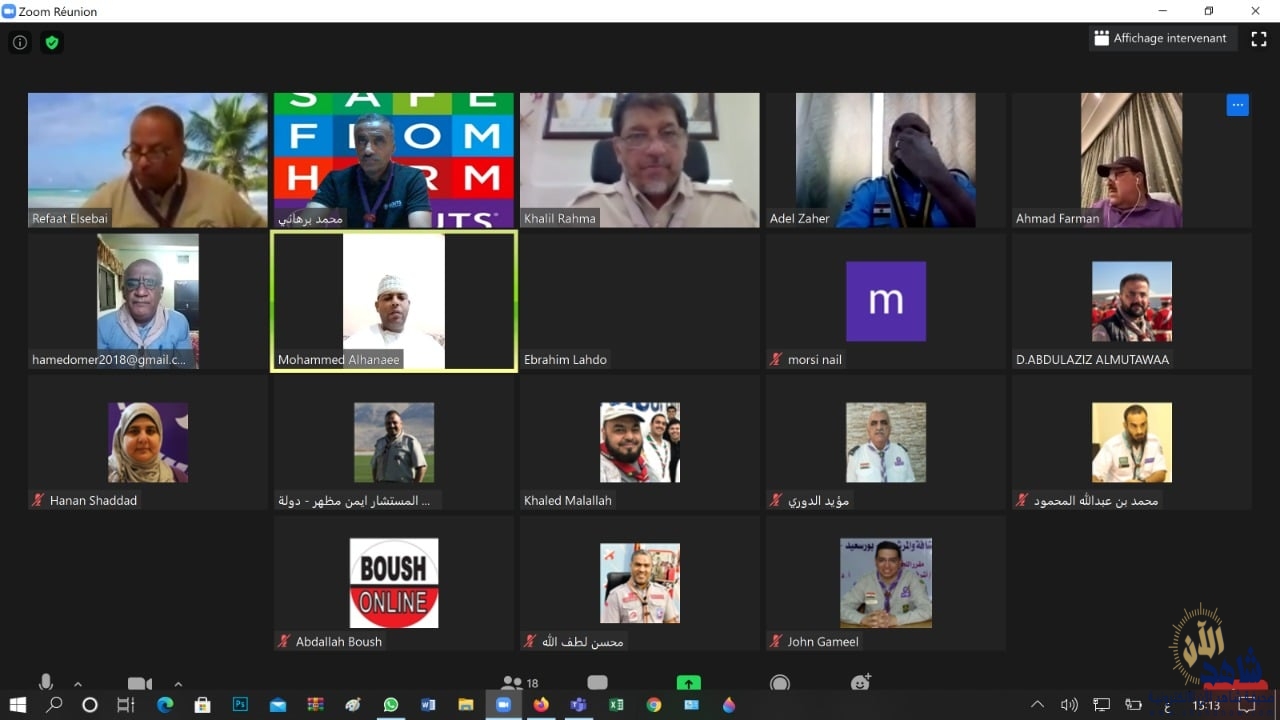
Task: Select Mohammed Alhanaee's video tile
Action: (x=394, y=301)
